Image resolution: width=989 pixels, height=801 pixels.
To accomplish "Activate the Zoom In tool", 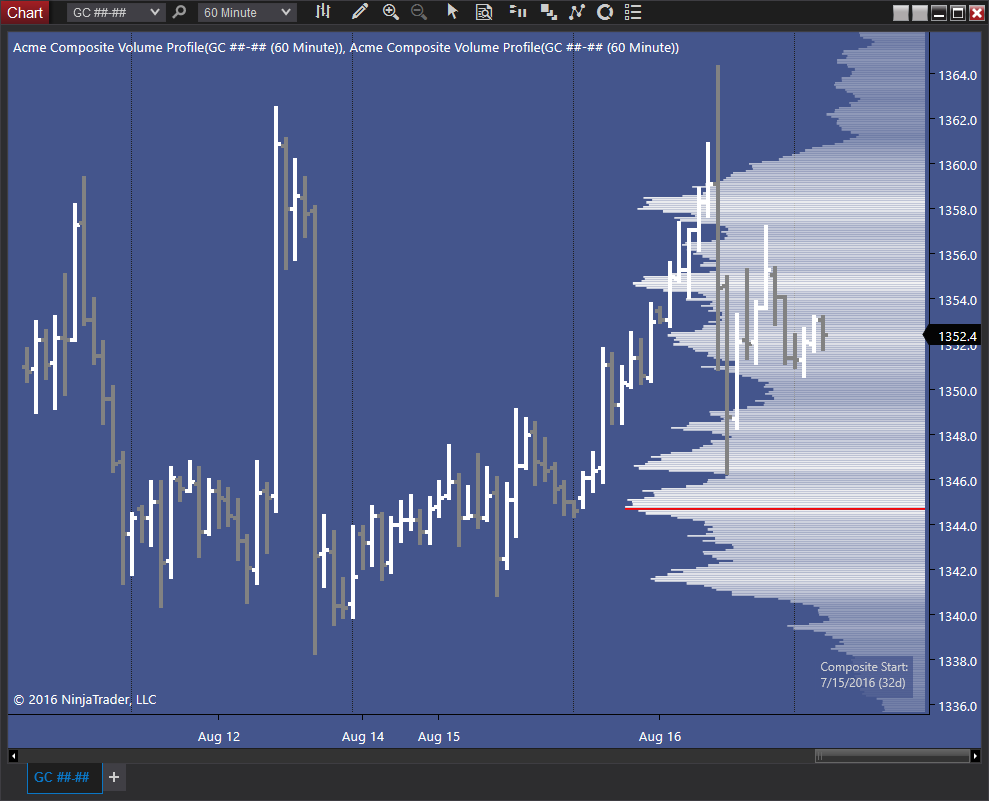I will (x=391, y=12).
